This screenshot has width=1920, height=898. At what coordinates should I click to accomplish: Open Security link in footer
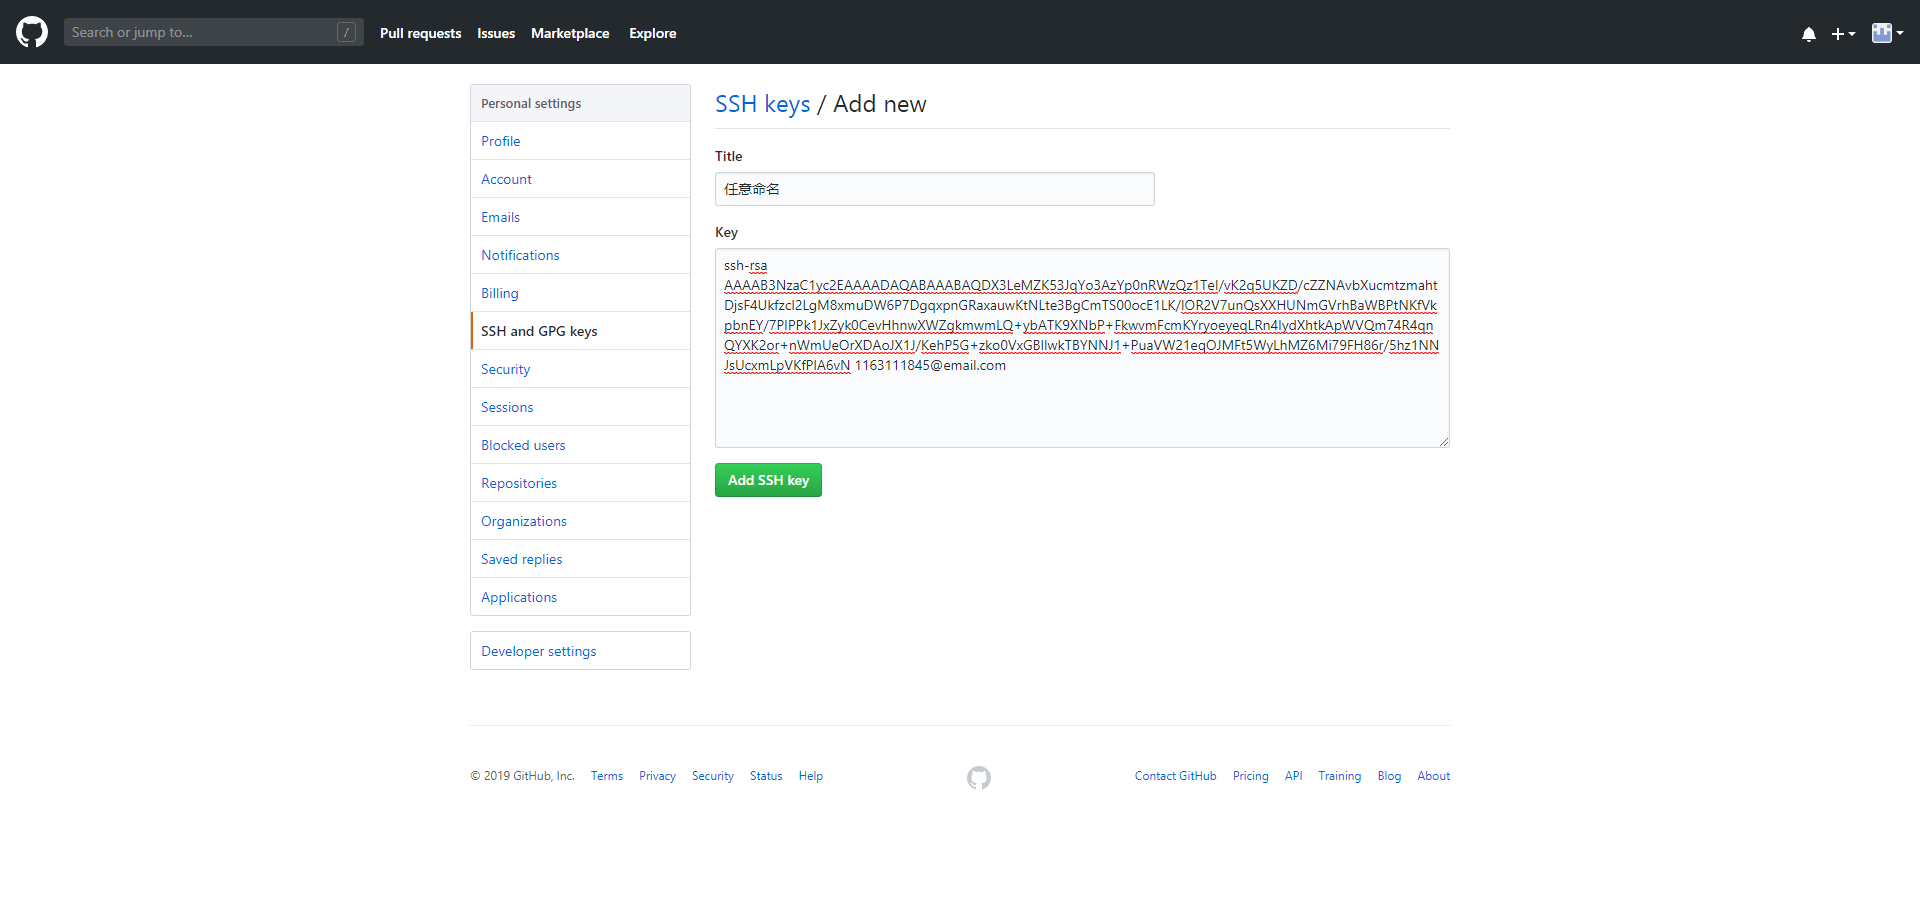click(713, 776)
